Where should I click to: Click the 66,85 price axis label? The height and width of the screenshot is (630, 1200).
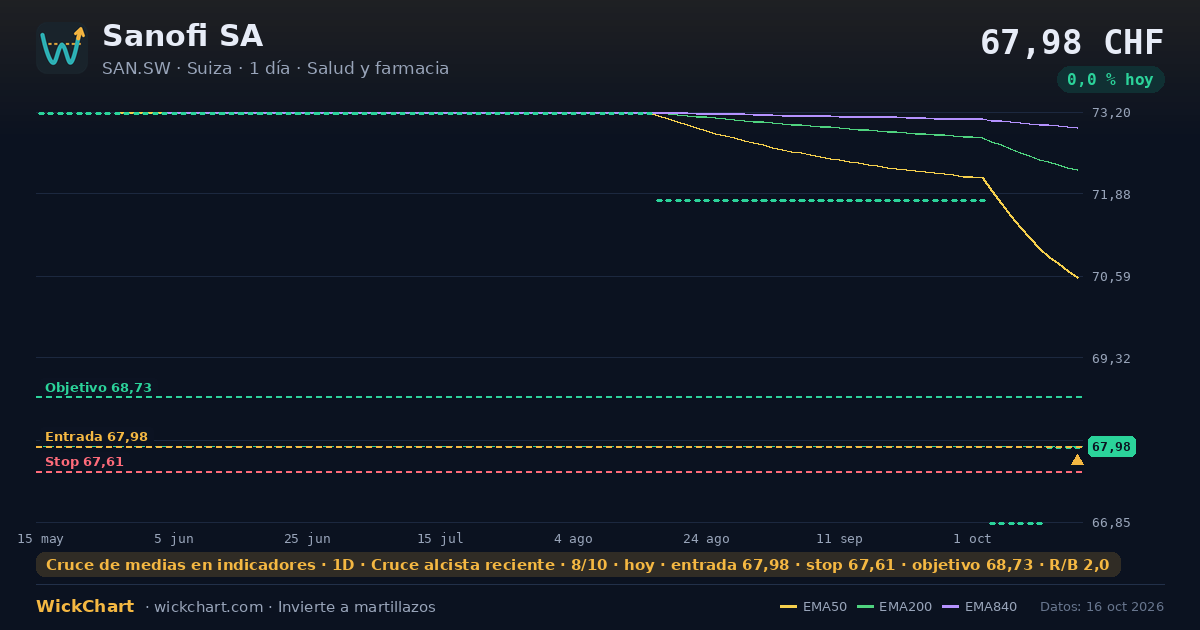pyautogui.click(x=1111, y=523)
